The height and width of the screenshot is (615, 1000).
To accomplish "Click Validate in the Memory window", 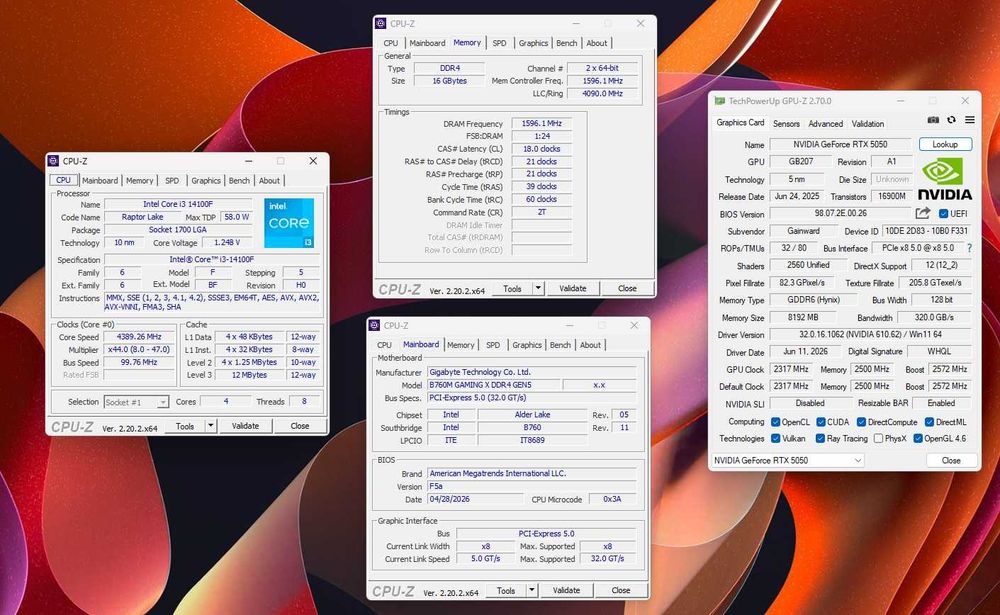I will point(573,288).
